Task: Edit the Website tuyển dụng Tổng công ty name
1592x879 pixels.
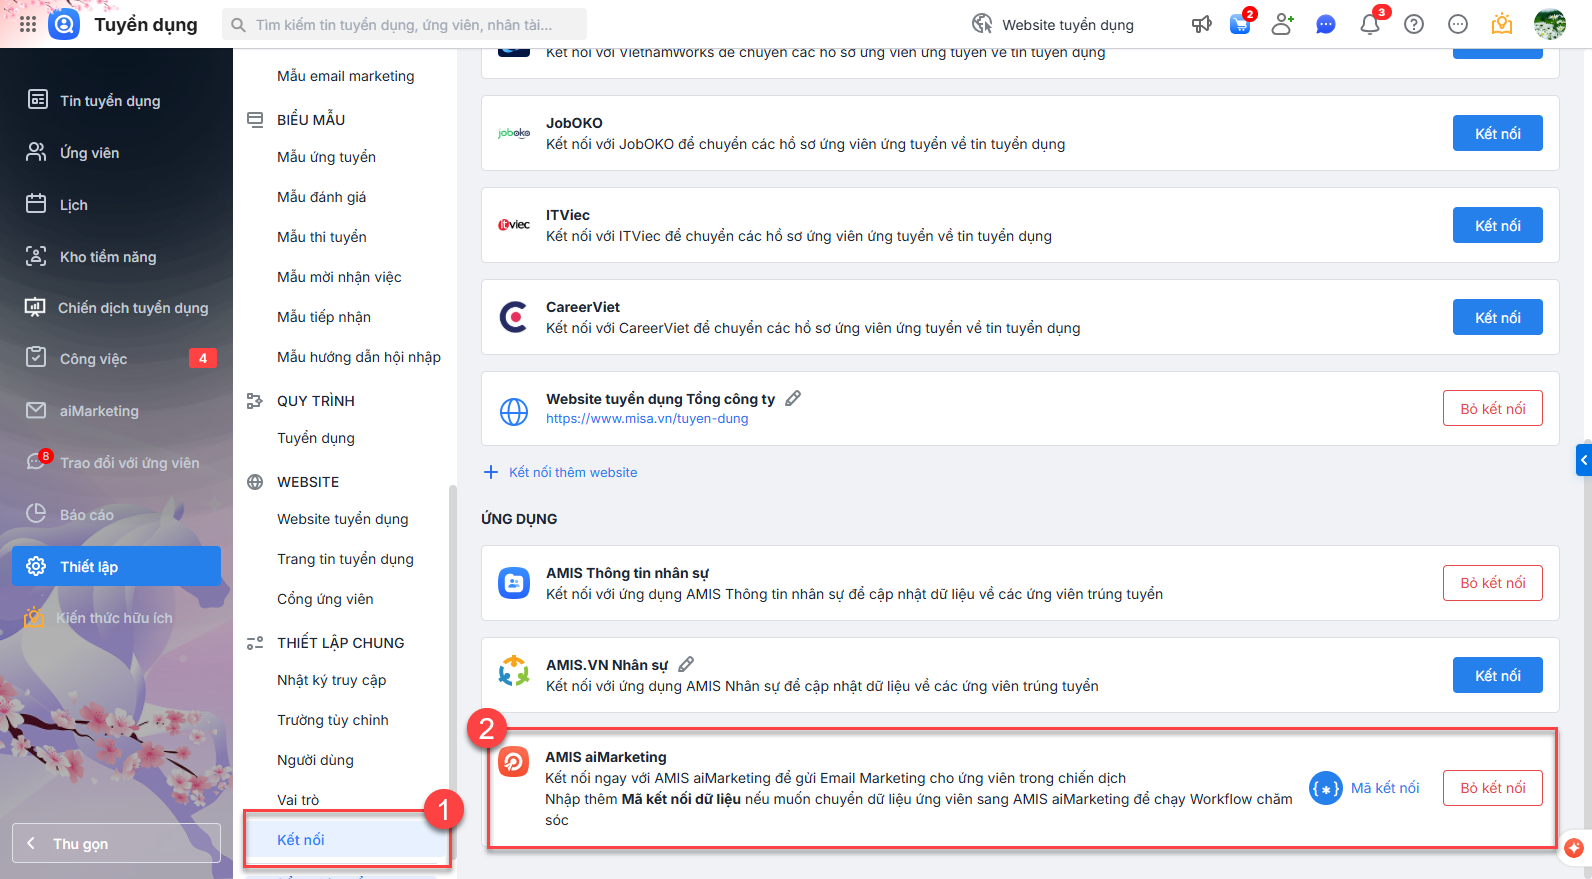Action: tap(793, 398)
